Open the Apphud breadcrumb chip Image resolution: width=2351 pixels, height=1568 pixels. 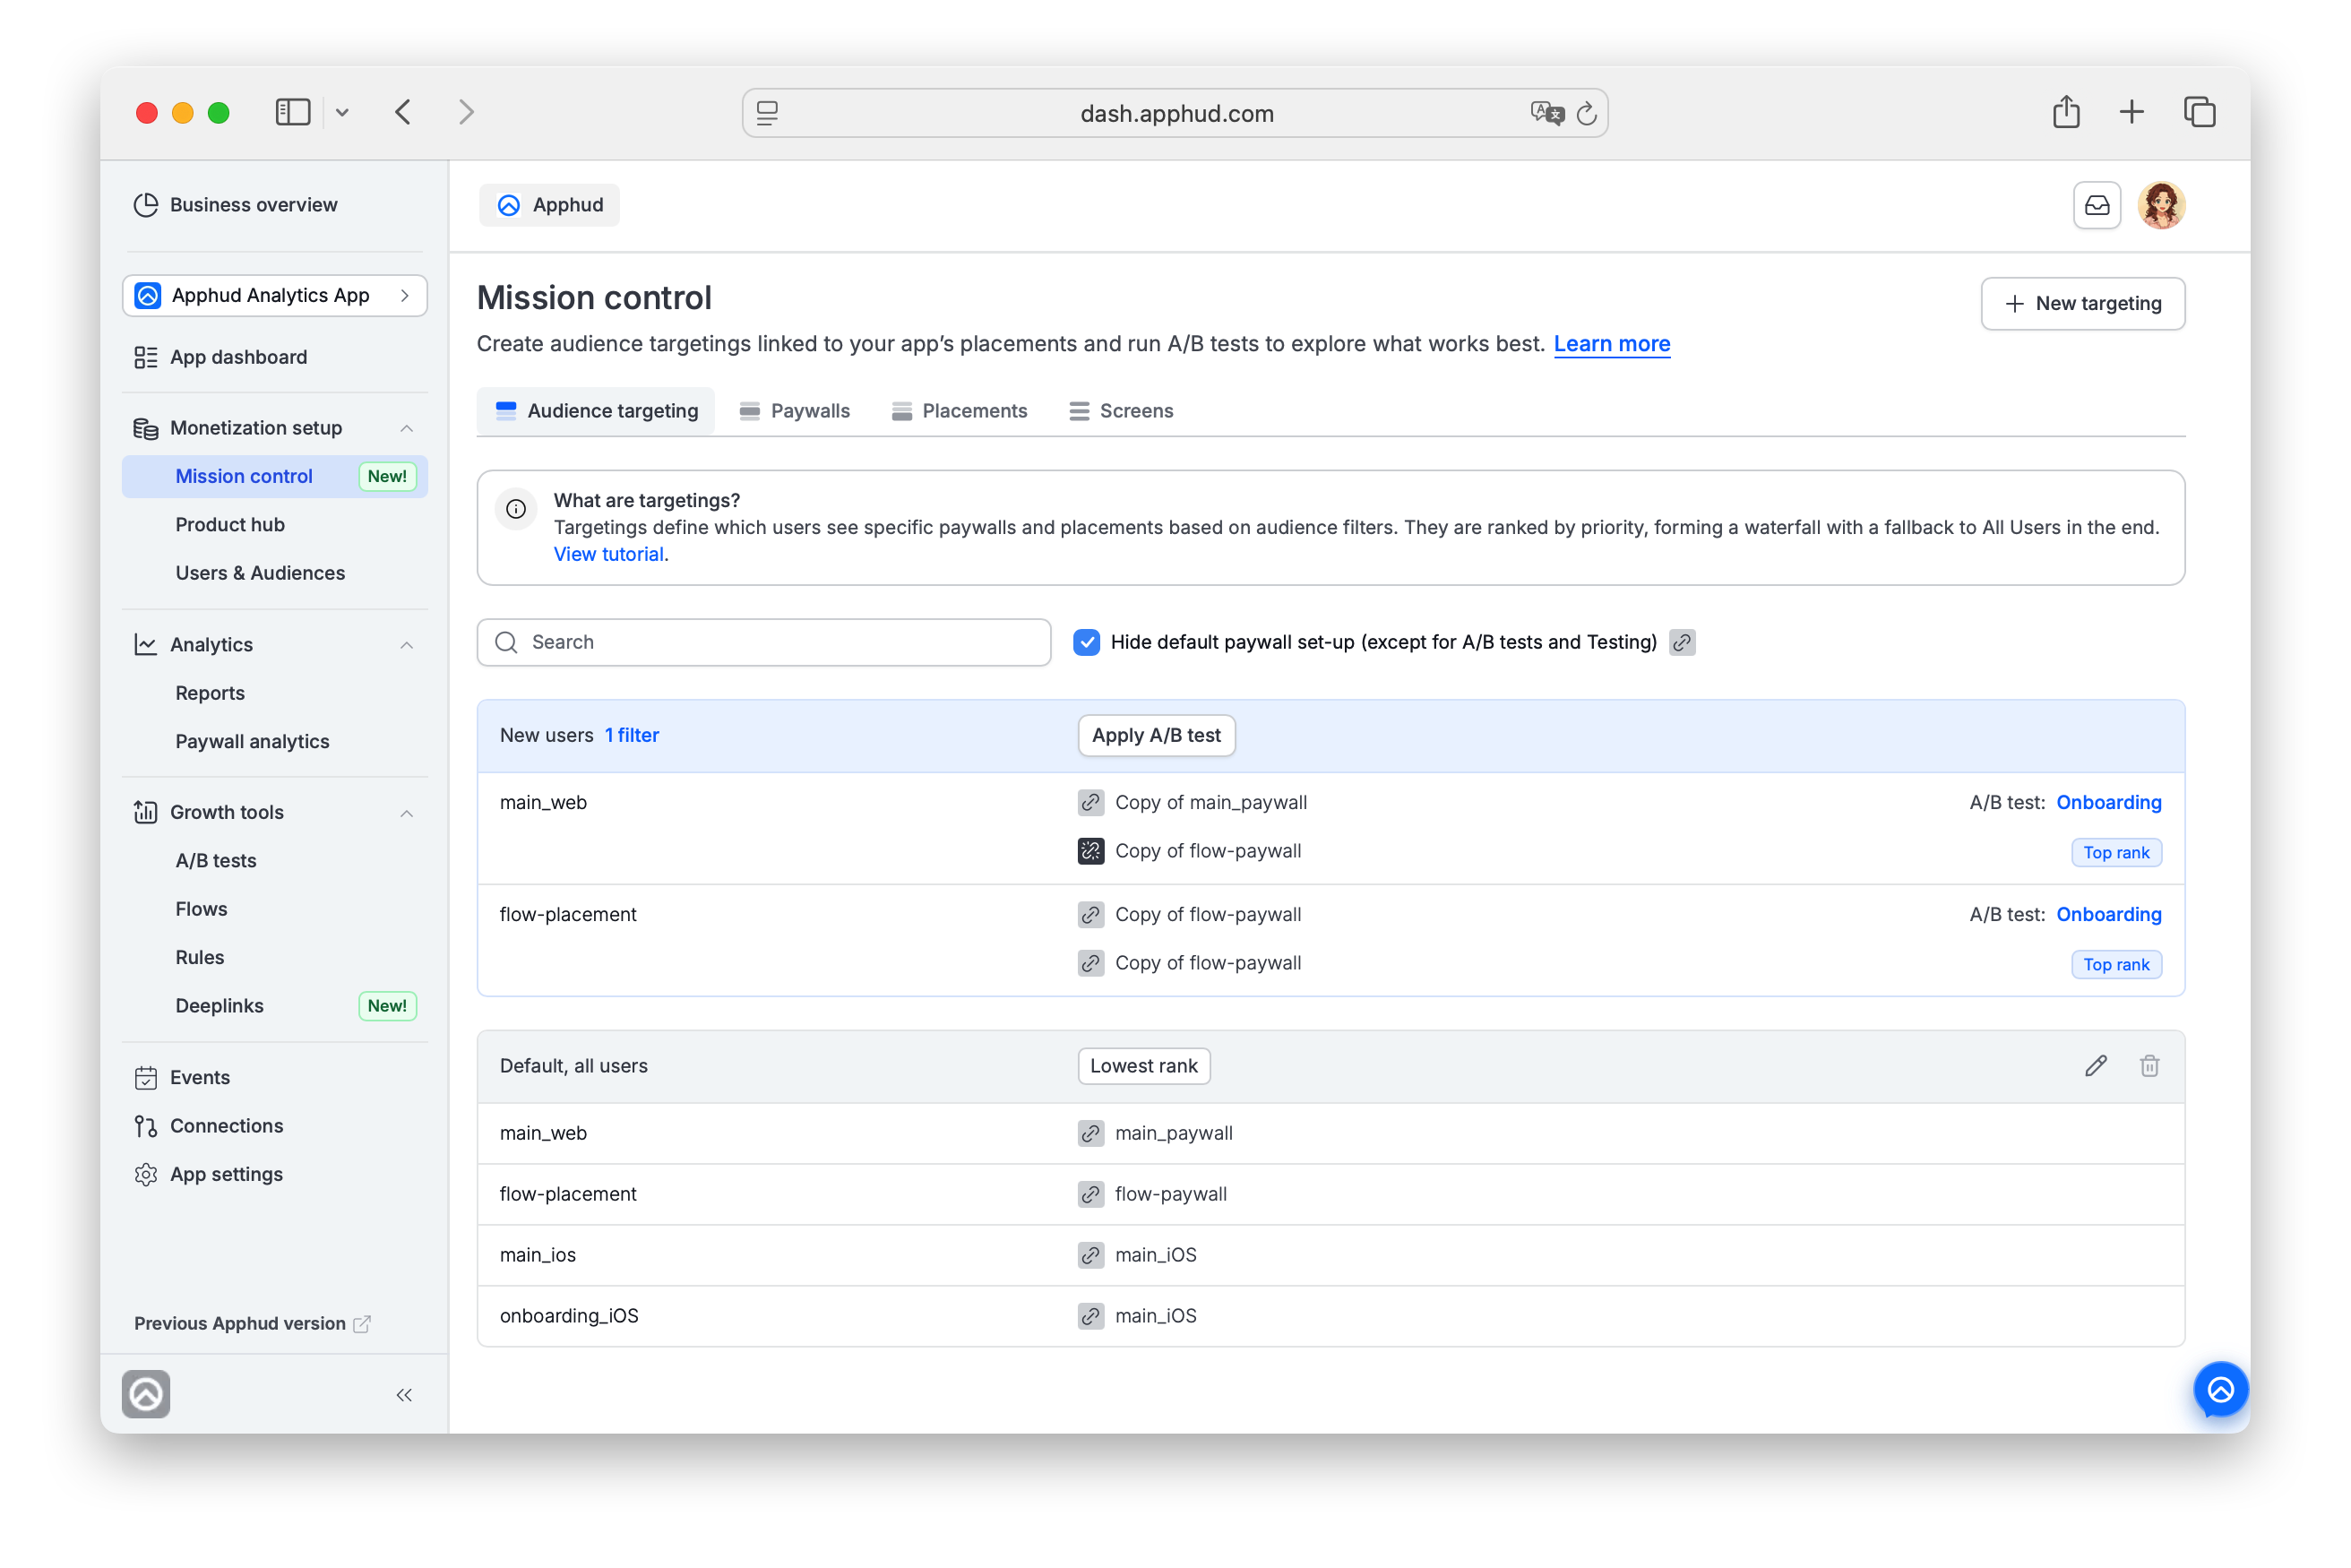pyautogui.click(x=549, y=205)
